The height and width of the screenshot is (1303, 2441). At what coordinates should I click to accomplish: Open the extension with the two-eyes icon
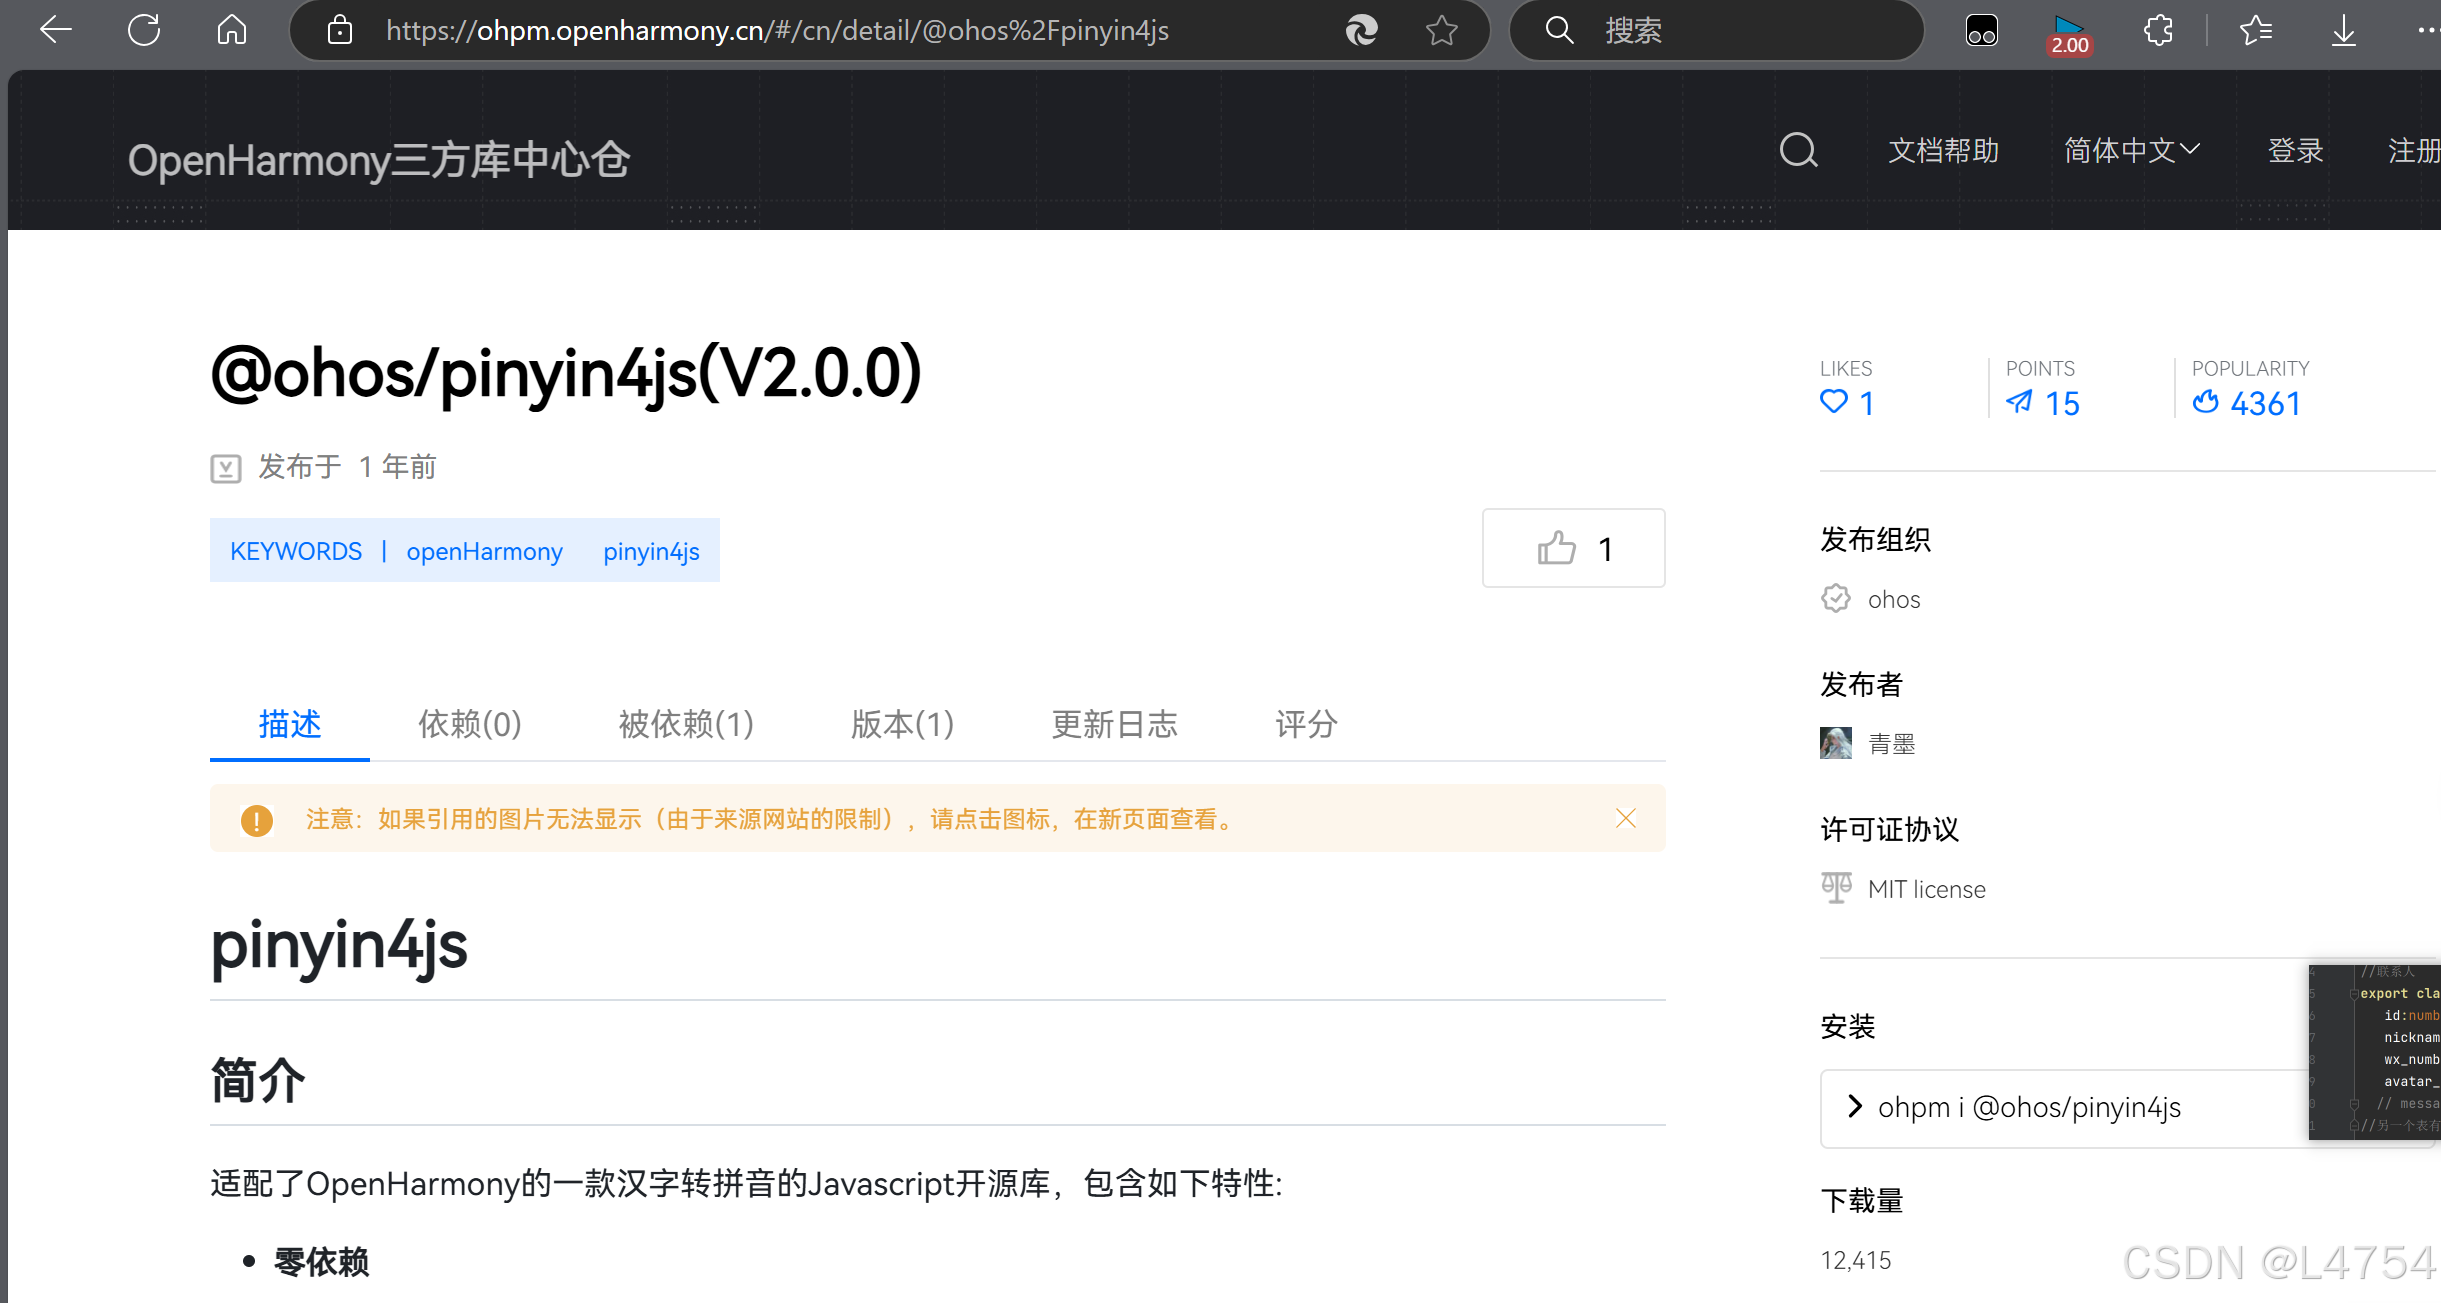click(x=1981, y=30)
